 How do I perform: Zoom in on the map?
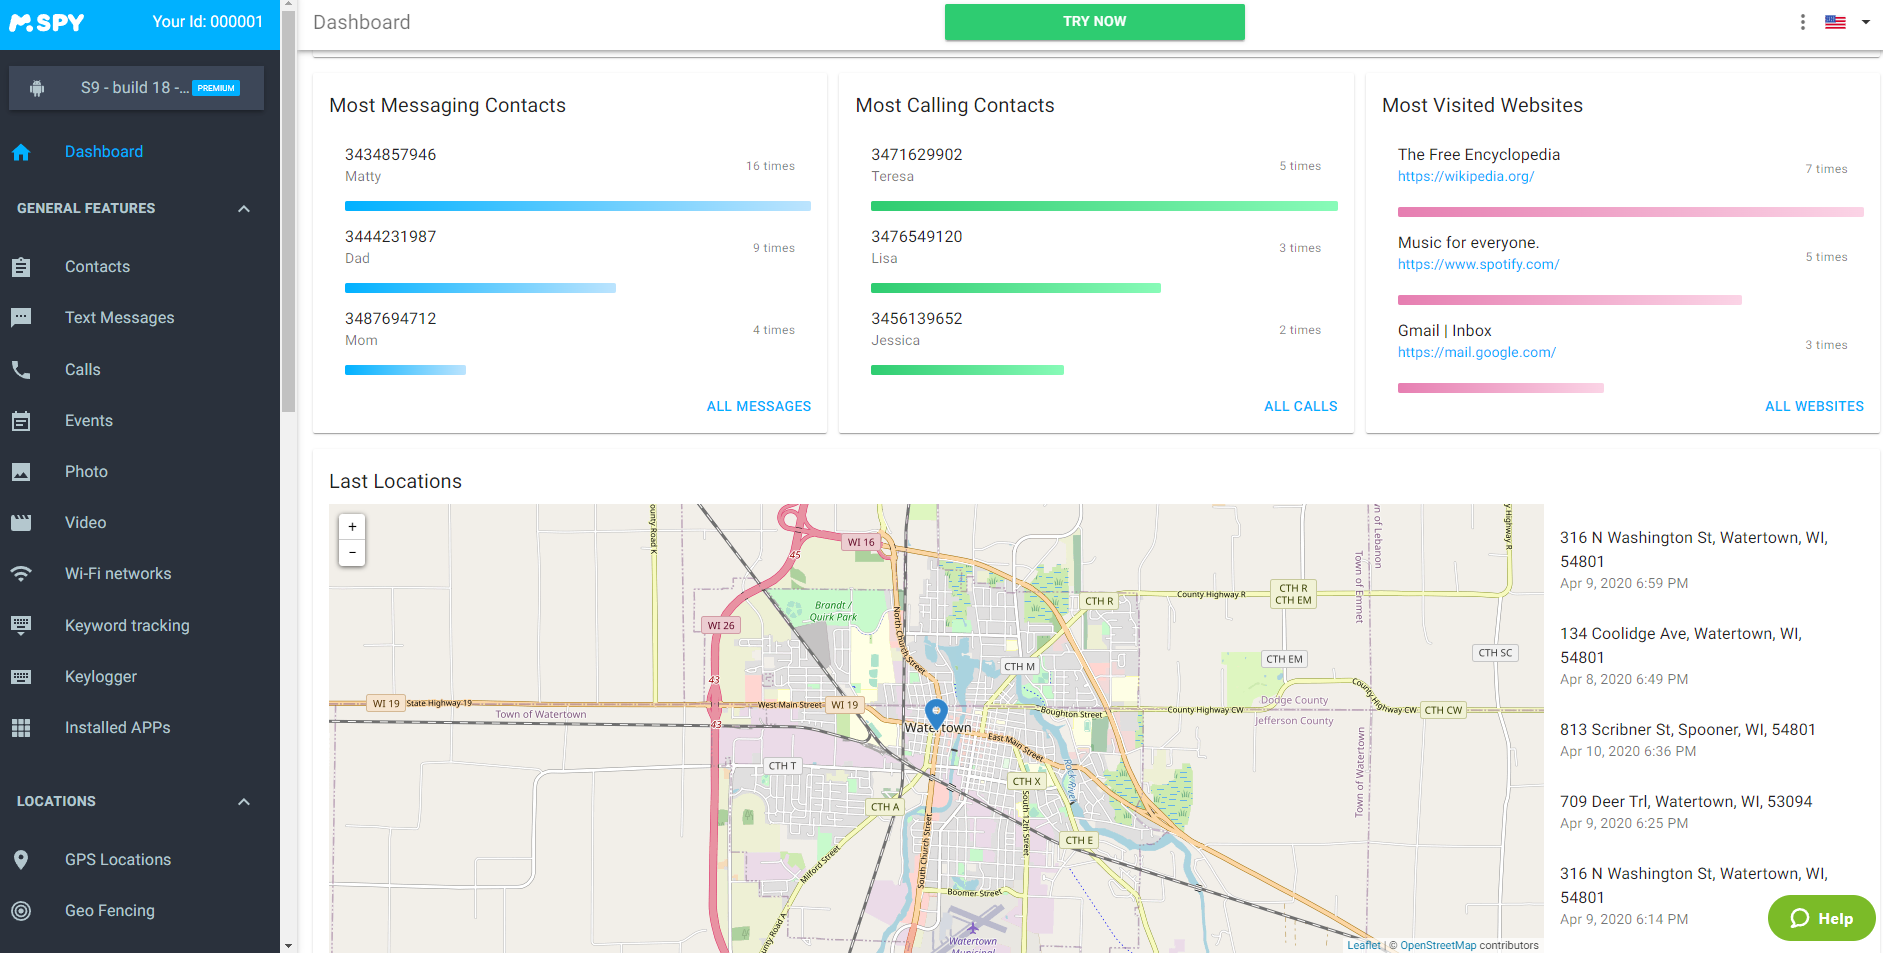(352, 527)
